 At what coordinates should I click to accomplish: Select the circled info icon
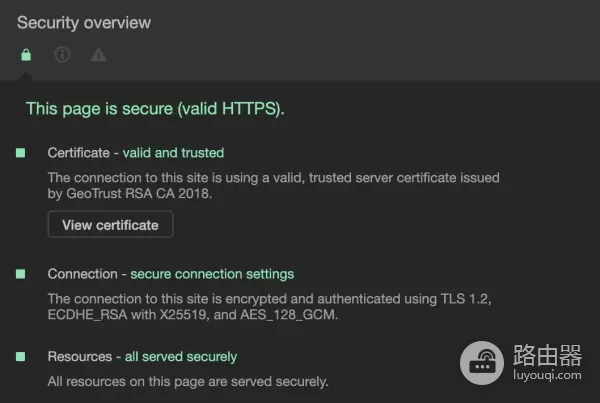click(62, 55)
